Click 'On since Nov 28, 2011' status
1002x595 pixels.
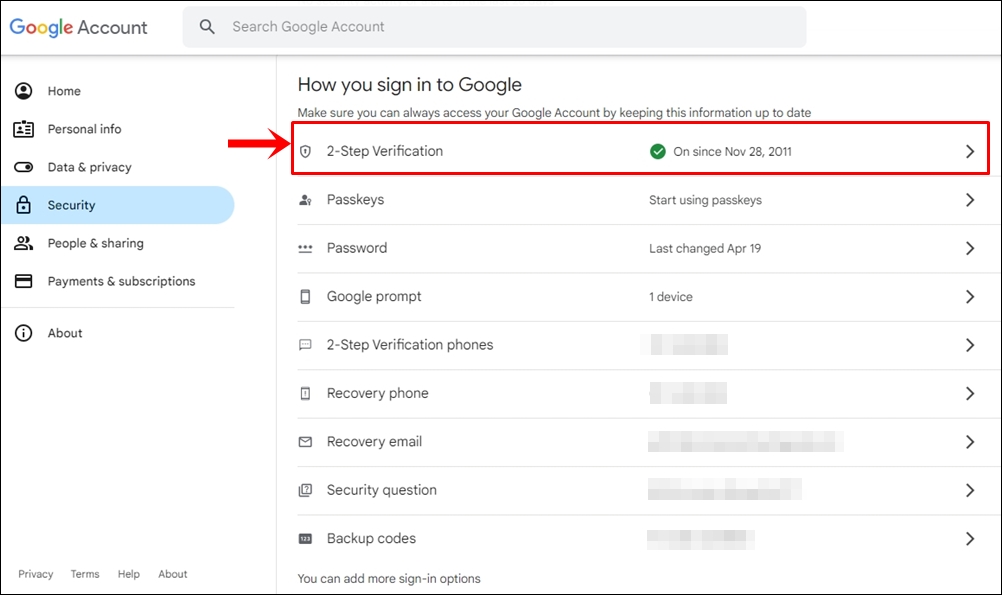pos(732,151)
